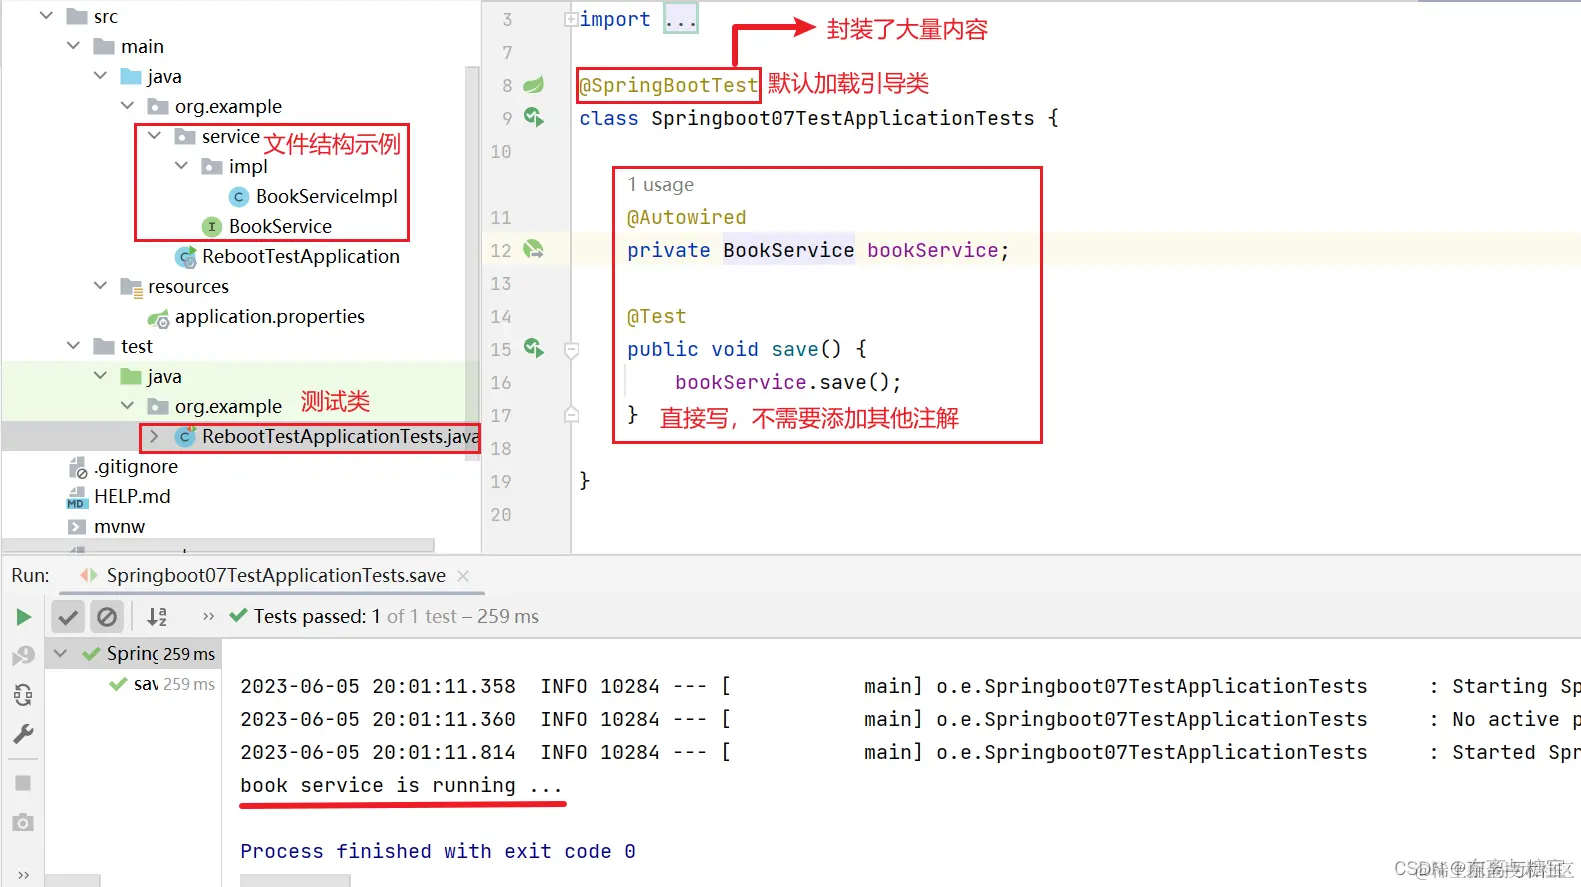Viewport: 1581px width, 887px height.
Task: Click BookService interface icon
Action: tap(212, 227)
